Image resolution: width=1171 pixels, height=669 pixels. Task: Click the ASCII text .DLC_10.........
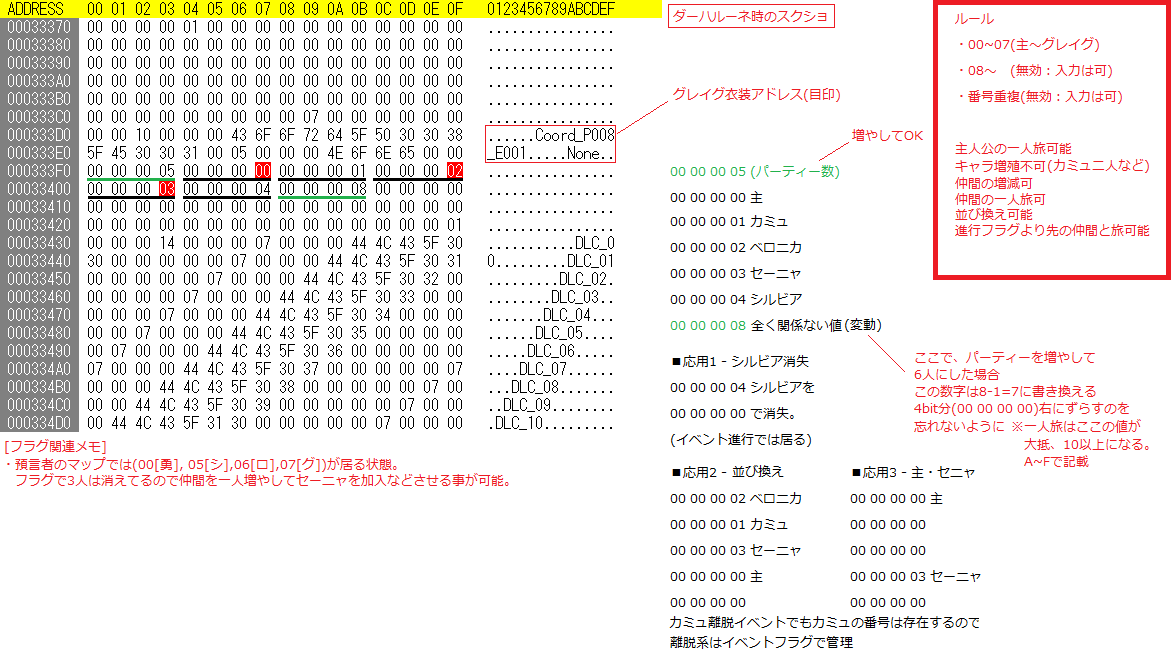[x=551, y=423]
